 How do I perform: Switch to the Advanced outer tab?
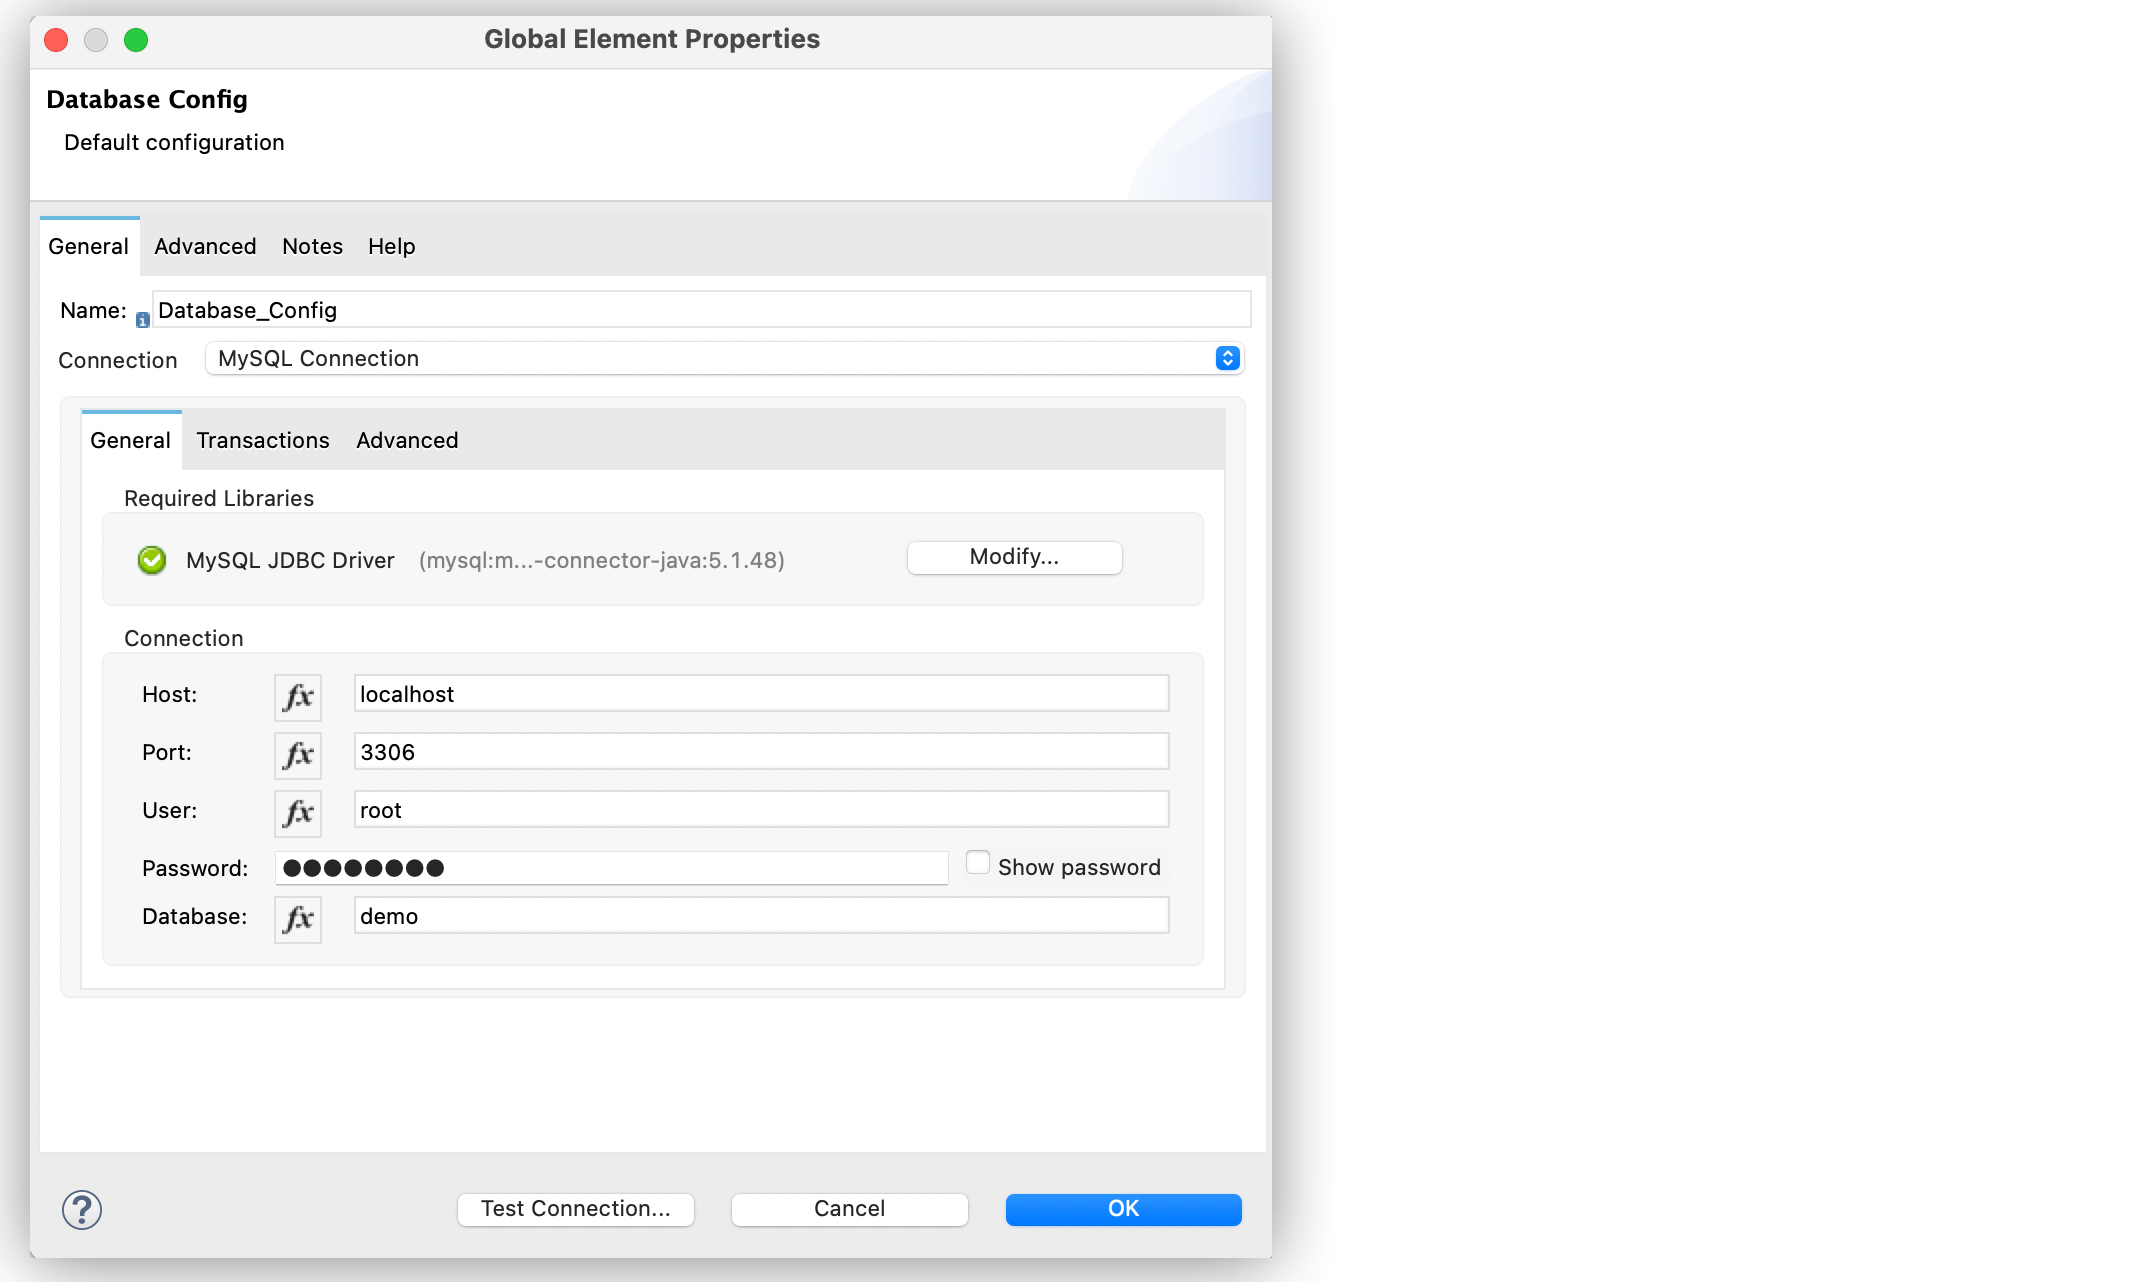tap(203, 246)
